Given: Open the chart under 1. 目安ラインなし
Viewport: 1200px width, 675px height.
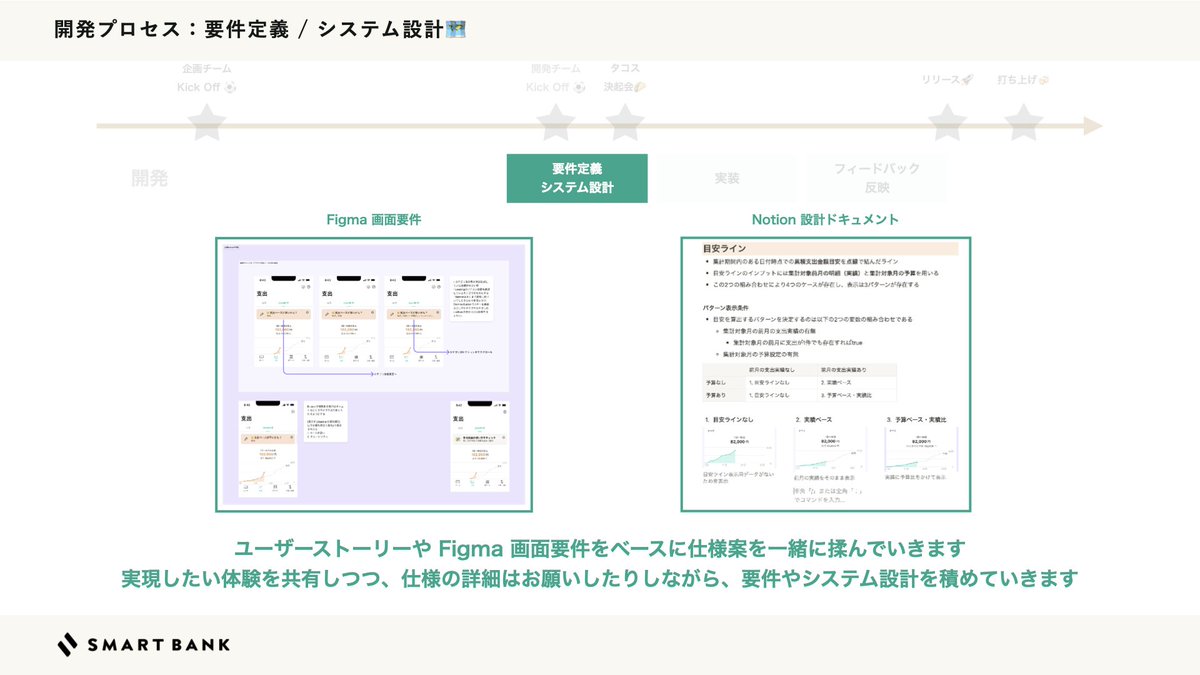Looking at the screenshot, I should coord(740,450).
